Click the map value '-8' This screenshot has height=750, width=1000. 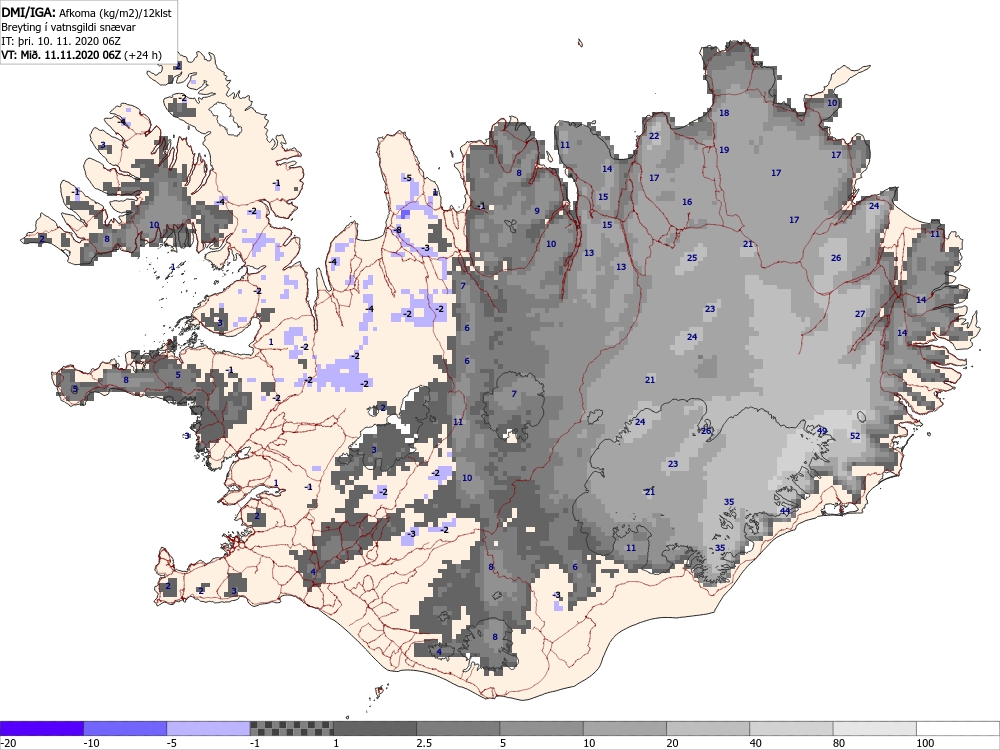click(x=397, y=230)
